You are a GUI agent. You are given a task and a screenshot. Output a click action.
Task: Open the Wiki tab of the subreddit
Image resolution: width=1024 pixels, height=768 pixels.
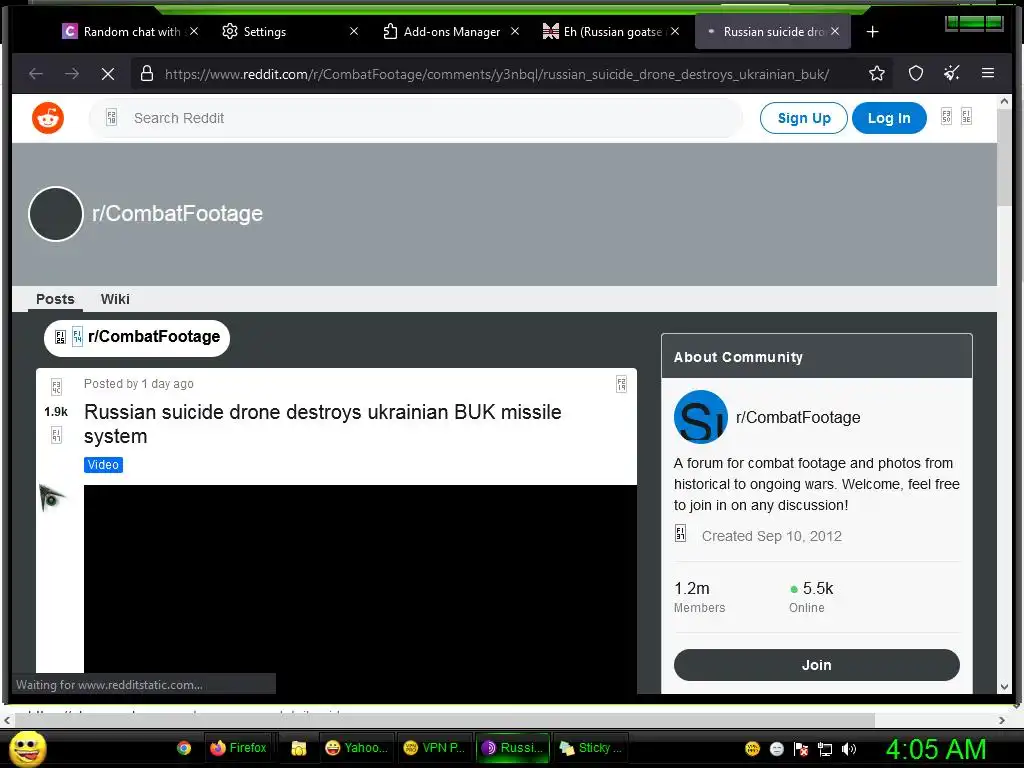[x=115, y=299]
